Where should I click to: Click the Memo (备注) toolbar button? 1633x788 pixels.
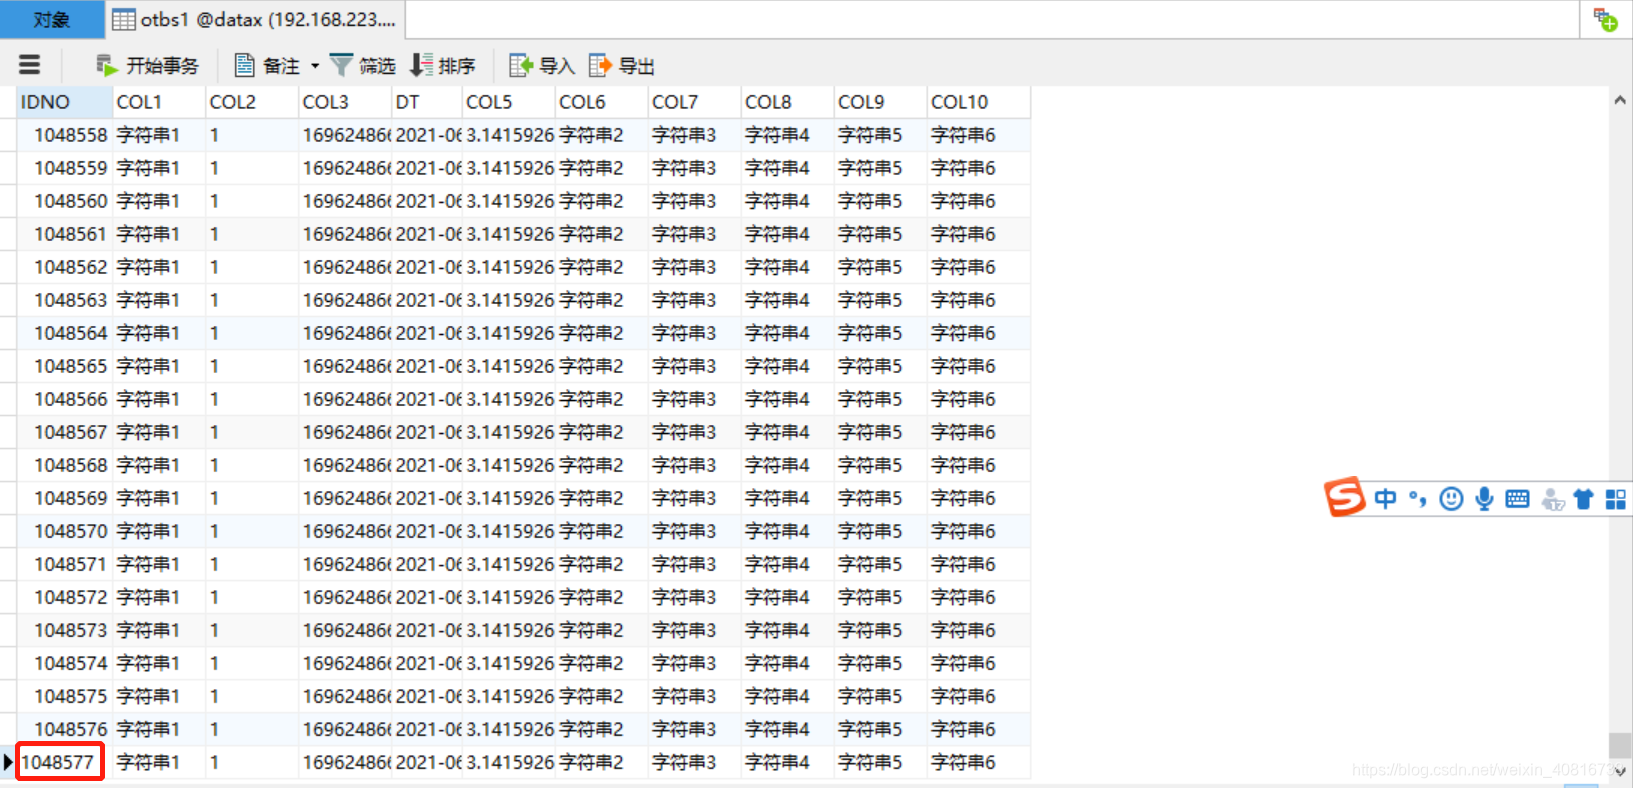coord(267,66)
